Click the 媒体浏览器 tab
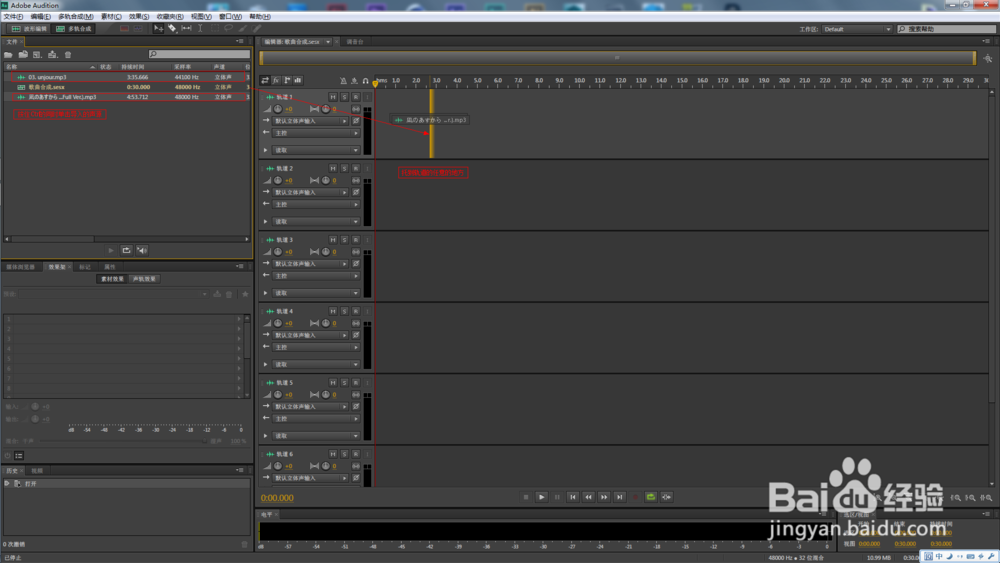Viewport: 1000px width, 563px height. point(20,267)
